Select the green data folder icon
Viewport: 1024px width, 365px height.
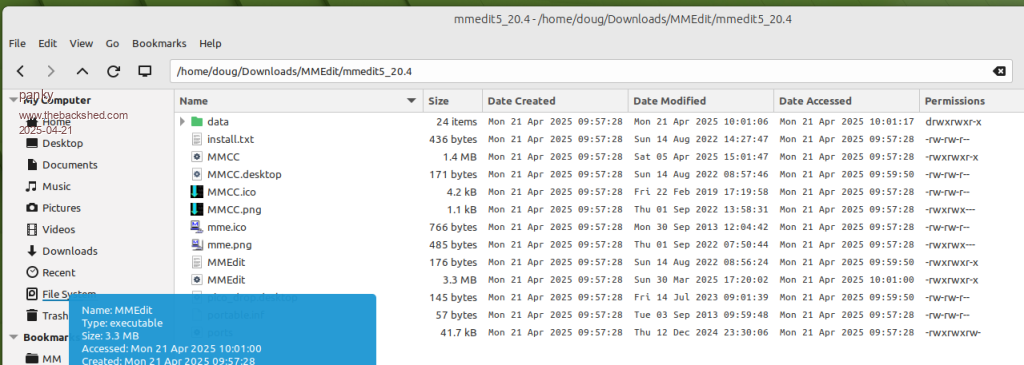tap(198, 121)
